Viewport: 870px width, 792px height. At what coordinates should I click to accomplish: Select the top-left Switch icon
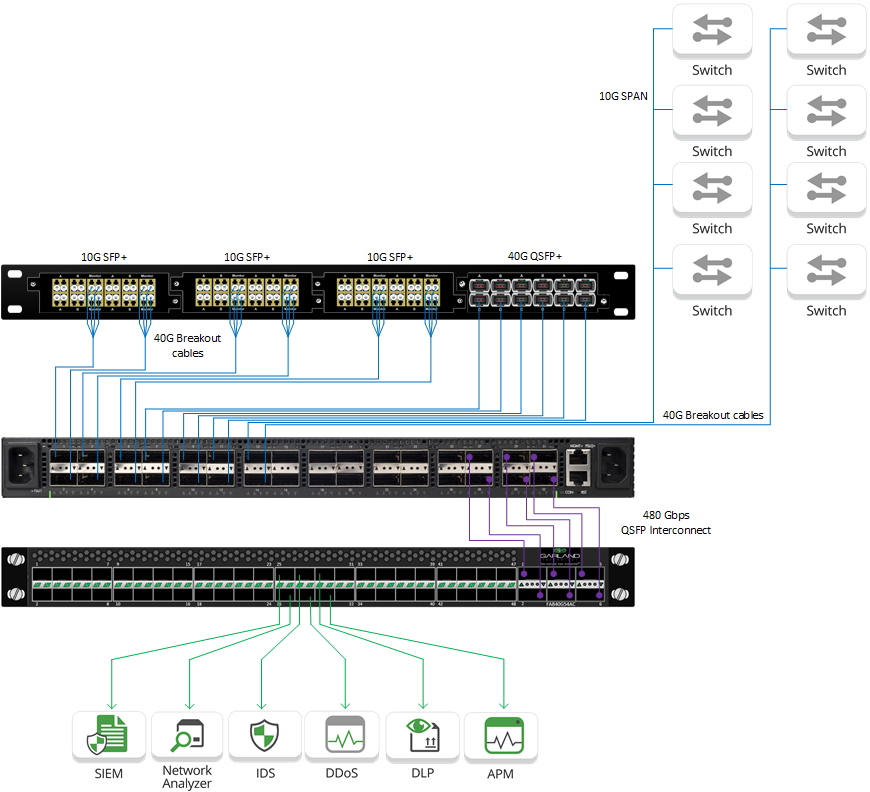click(711, 32)
